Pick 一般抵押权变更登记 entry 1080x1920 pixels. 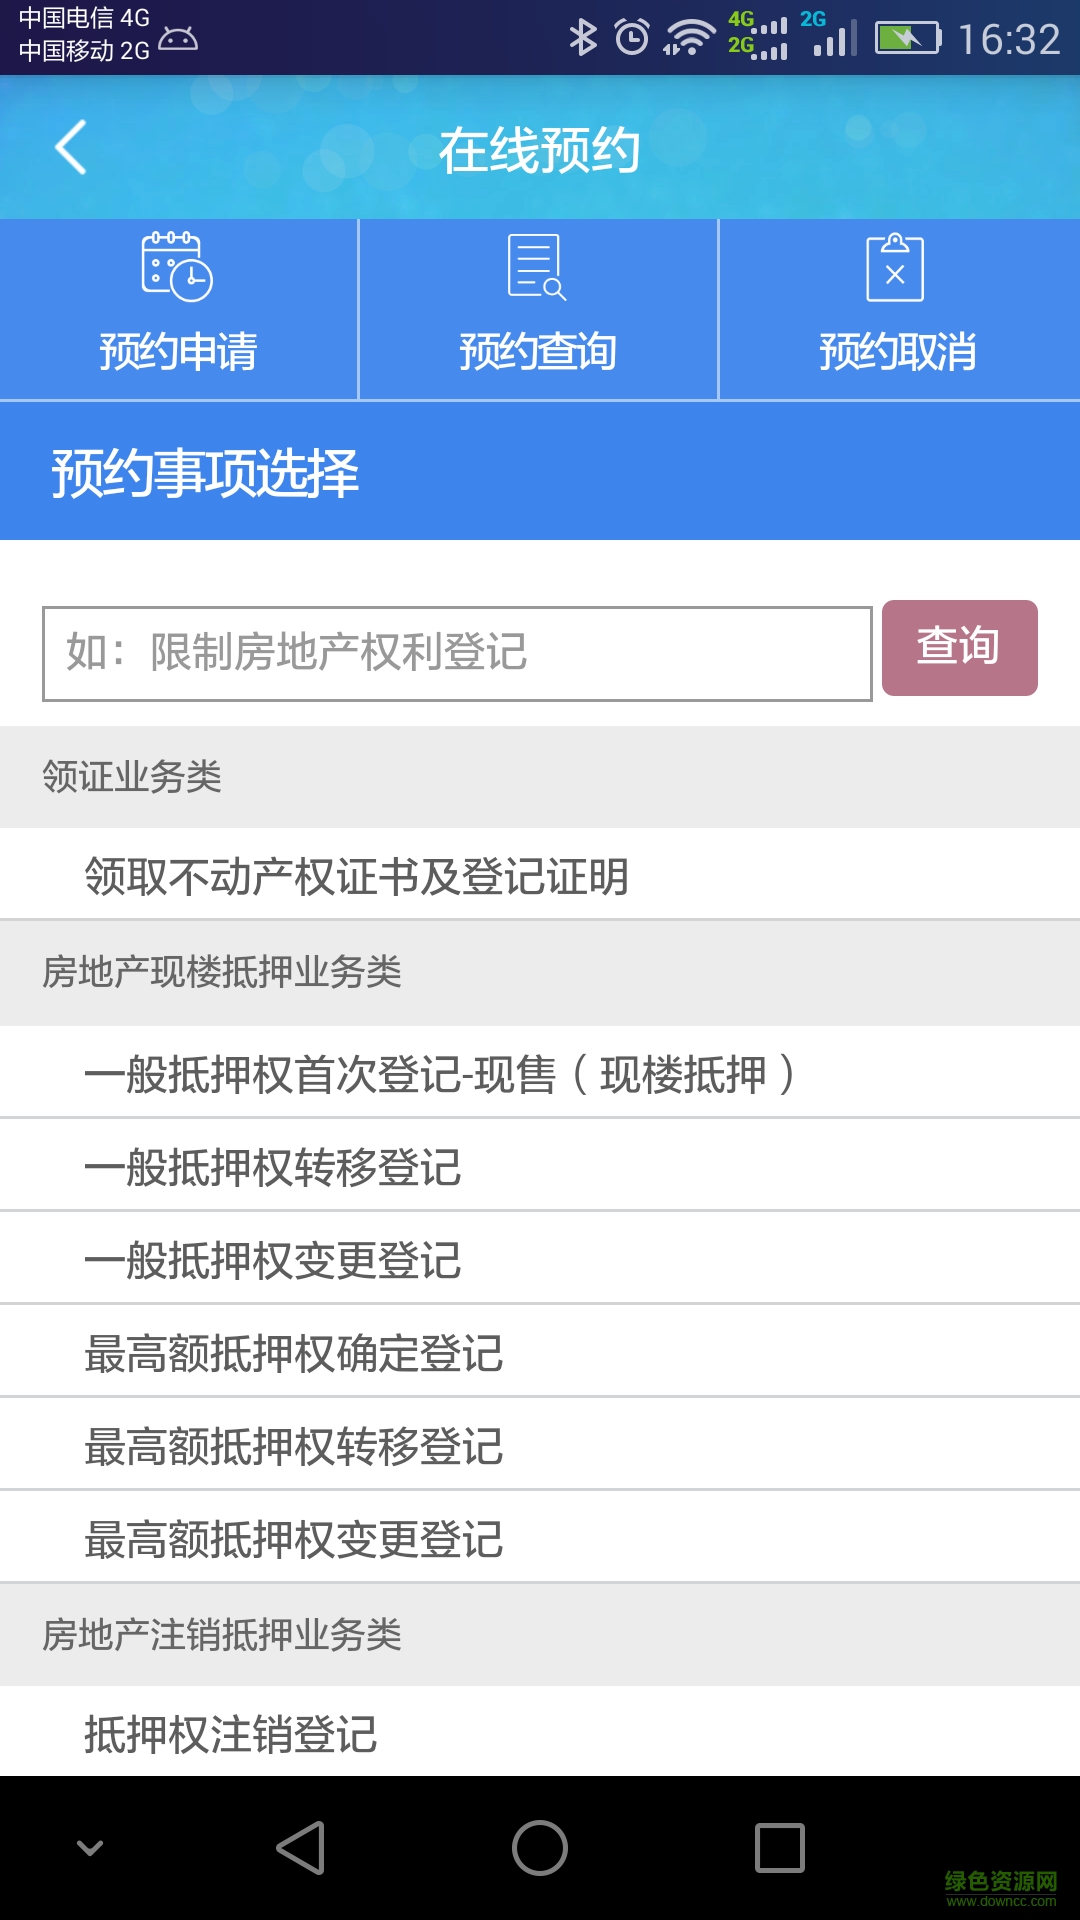(x=273, y=1260)
